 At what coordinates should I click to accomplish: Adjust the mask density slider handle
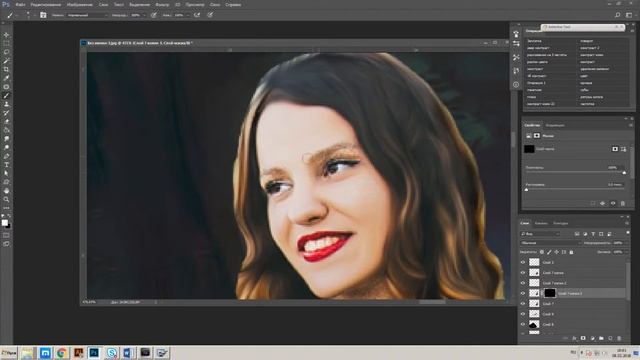pos(624,173)
